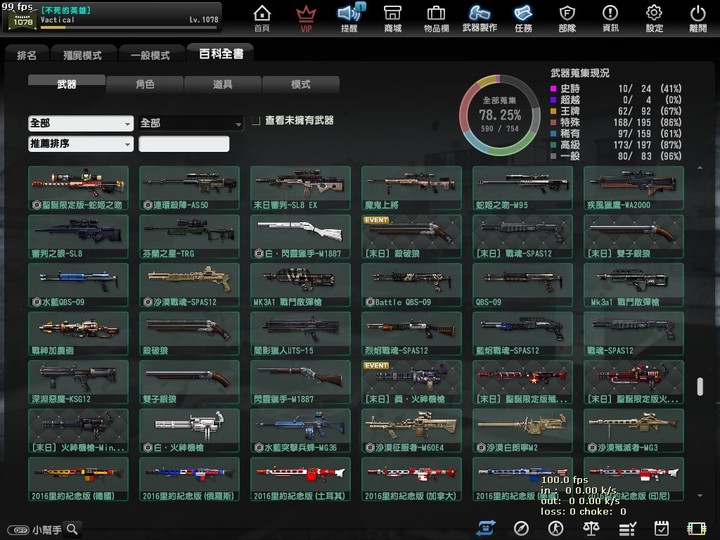Click the weapon list scrollbar handle
Viewport: 720px width, 540px height.
click(x=698, y=386)
